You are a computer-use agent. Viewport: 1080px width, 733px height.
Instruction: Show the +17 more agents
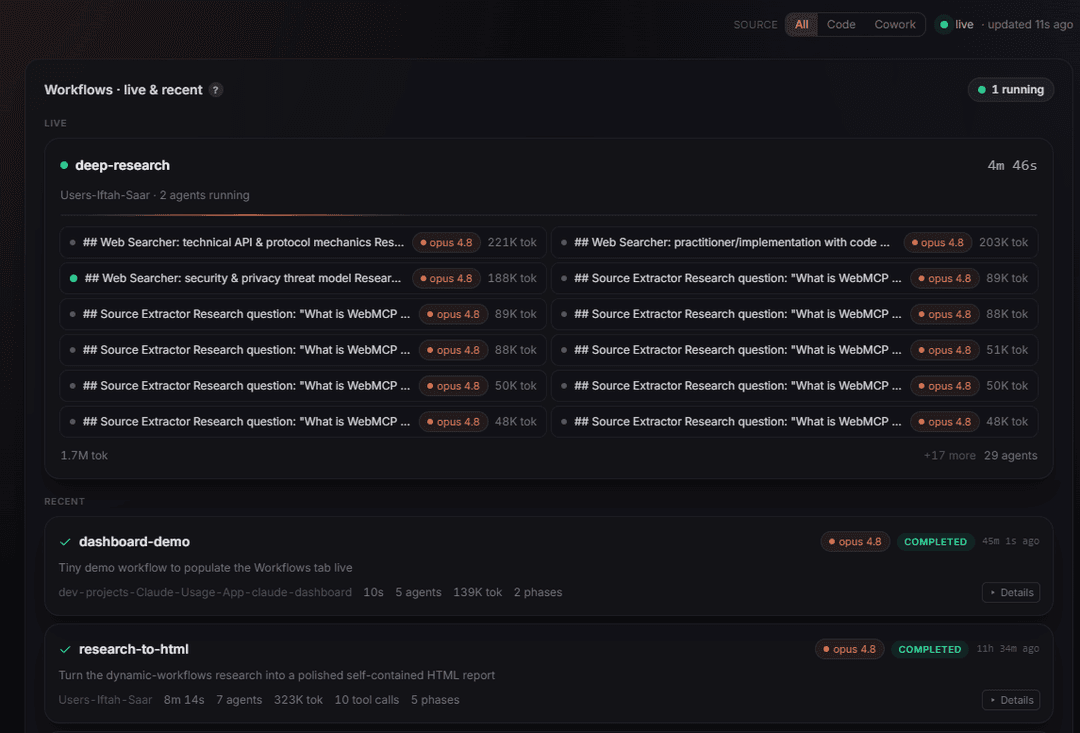pyautogui.click(x=949, y=455)
